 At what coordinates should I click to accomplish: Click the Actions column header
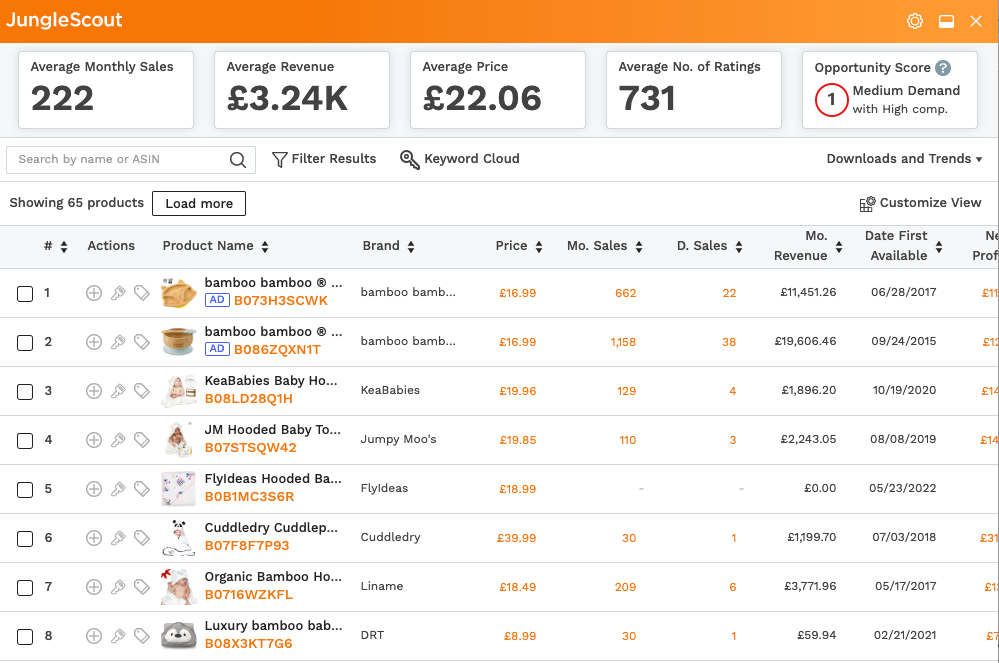tap(111, 246)
